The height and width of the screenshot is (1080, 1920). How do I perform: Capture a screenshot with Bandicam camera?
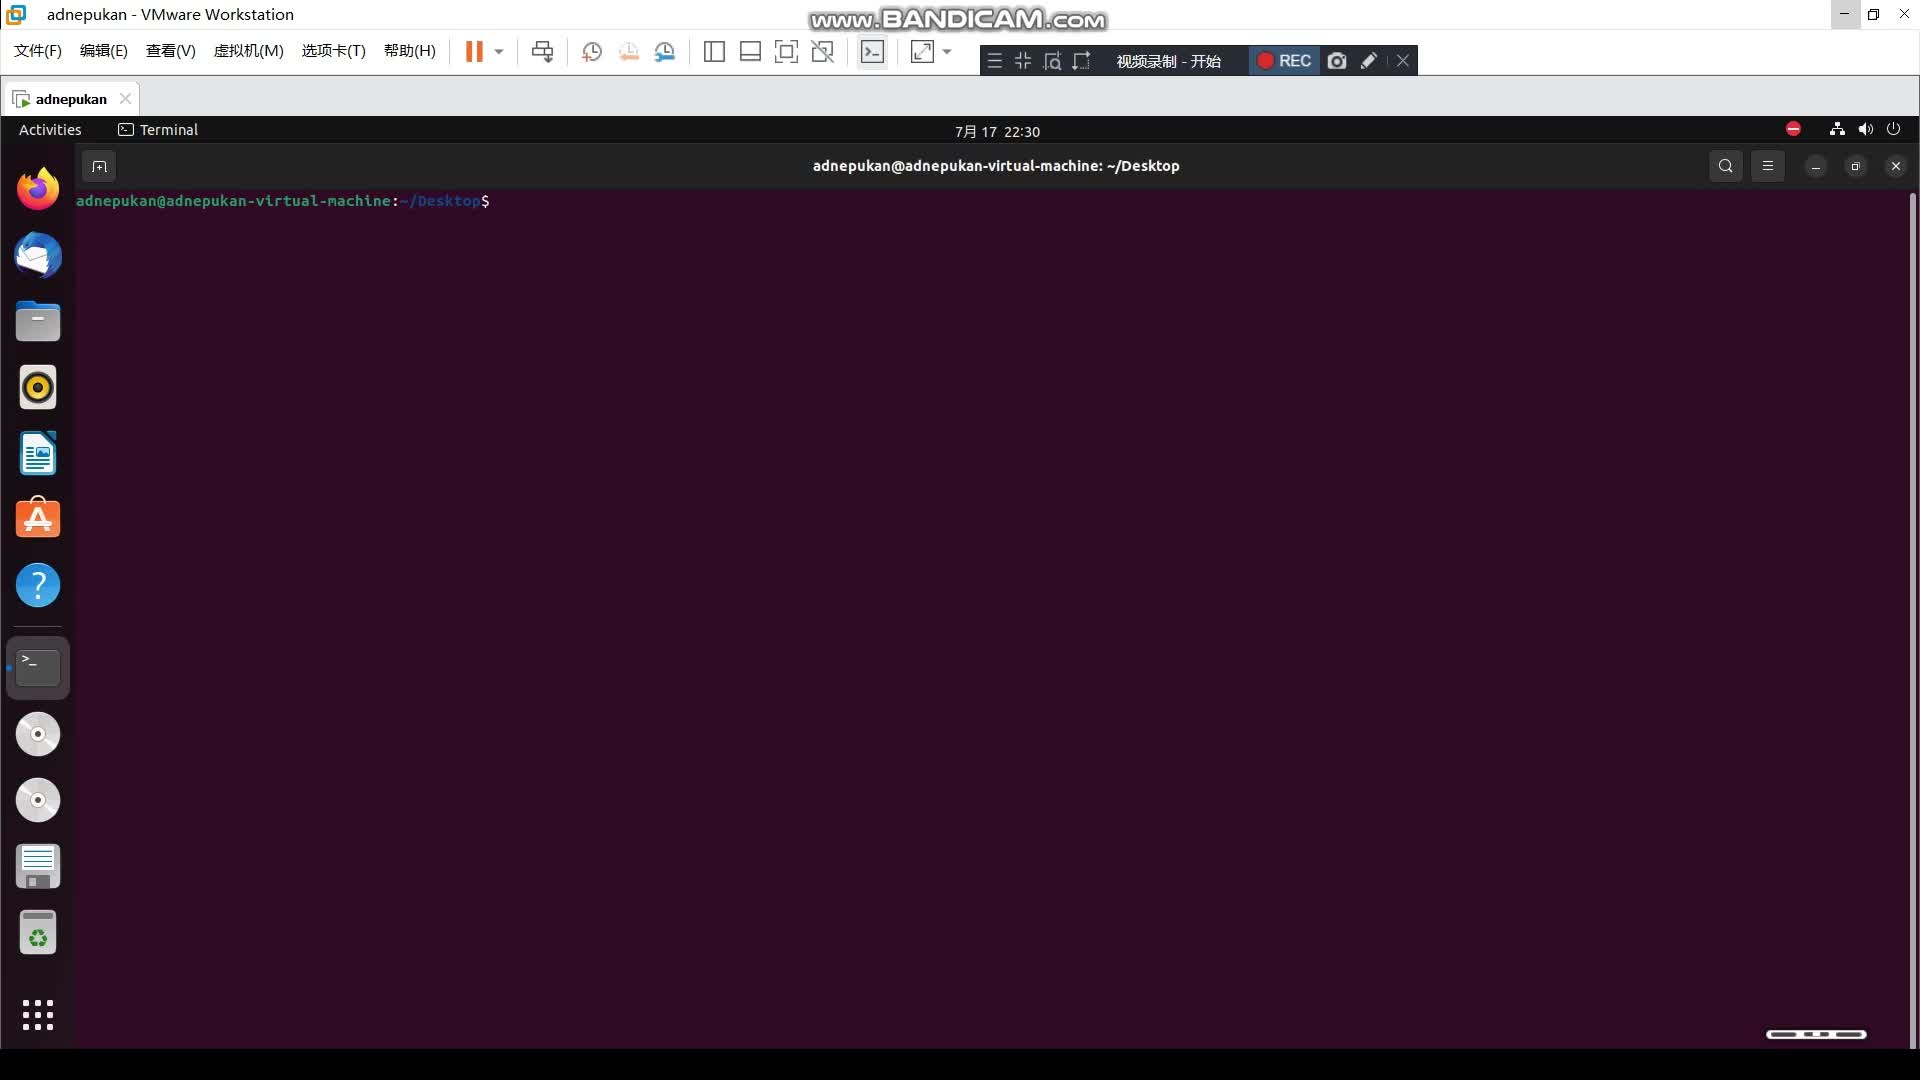coord(1337,61)
